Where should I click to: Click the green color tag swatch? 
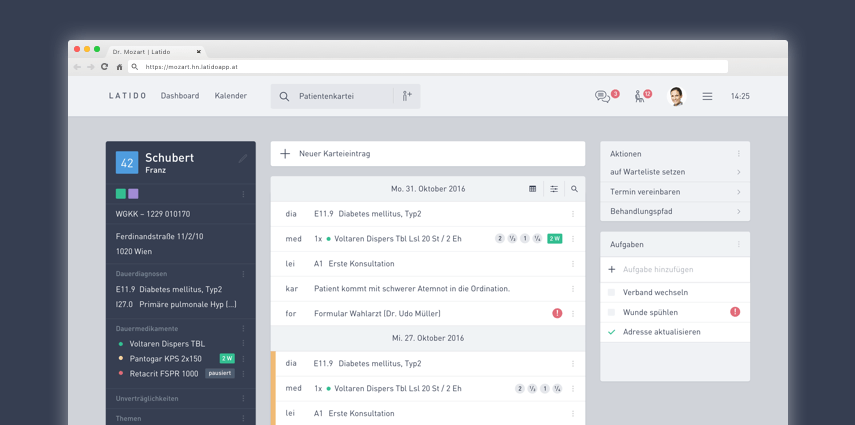[121, 194]
